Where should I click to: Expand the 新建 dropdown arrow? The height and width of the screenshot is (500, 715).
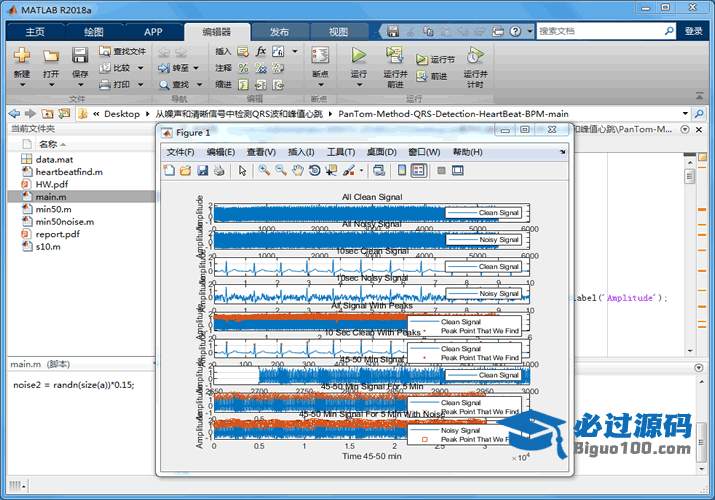point(22,85)
